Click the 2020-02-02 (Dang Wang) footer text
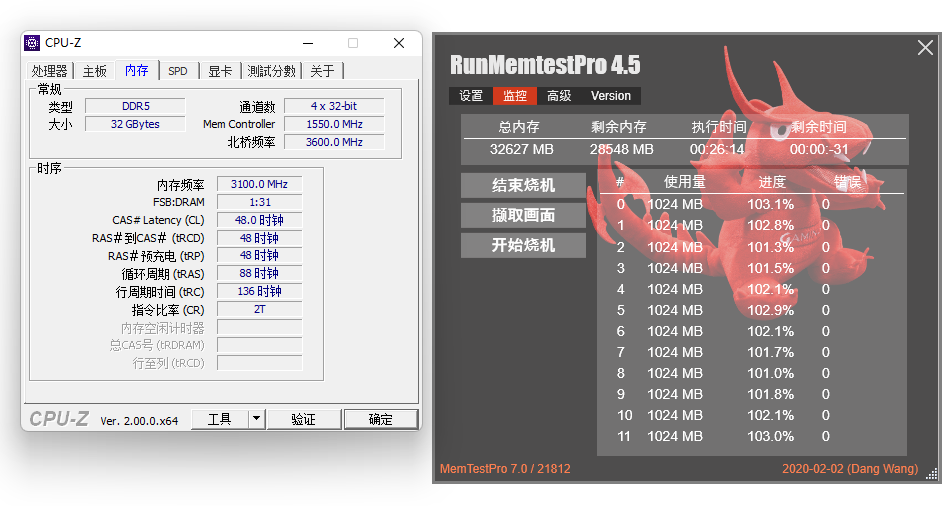The image size is (952, 506). tap(850, 469)
